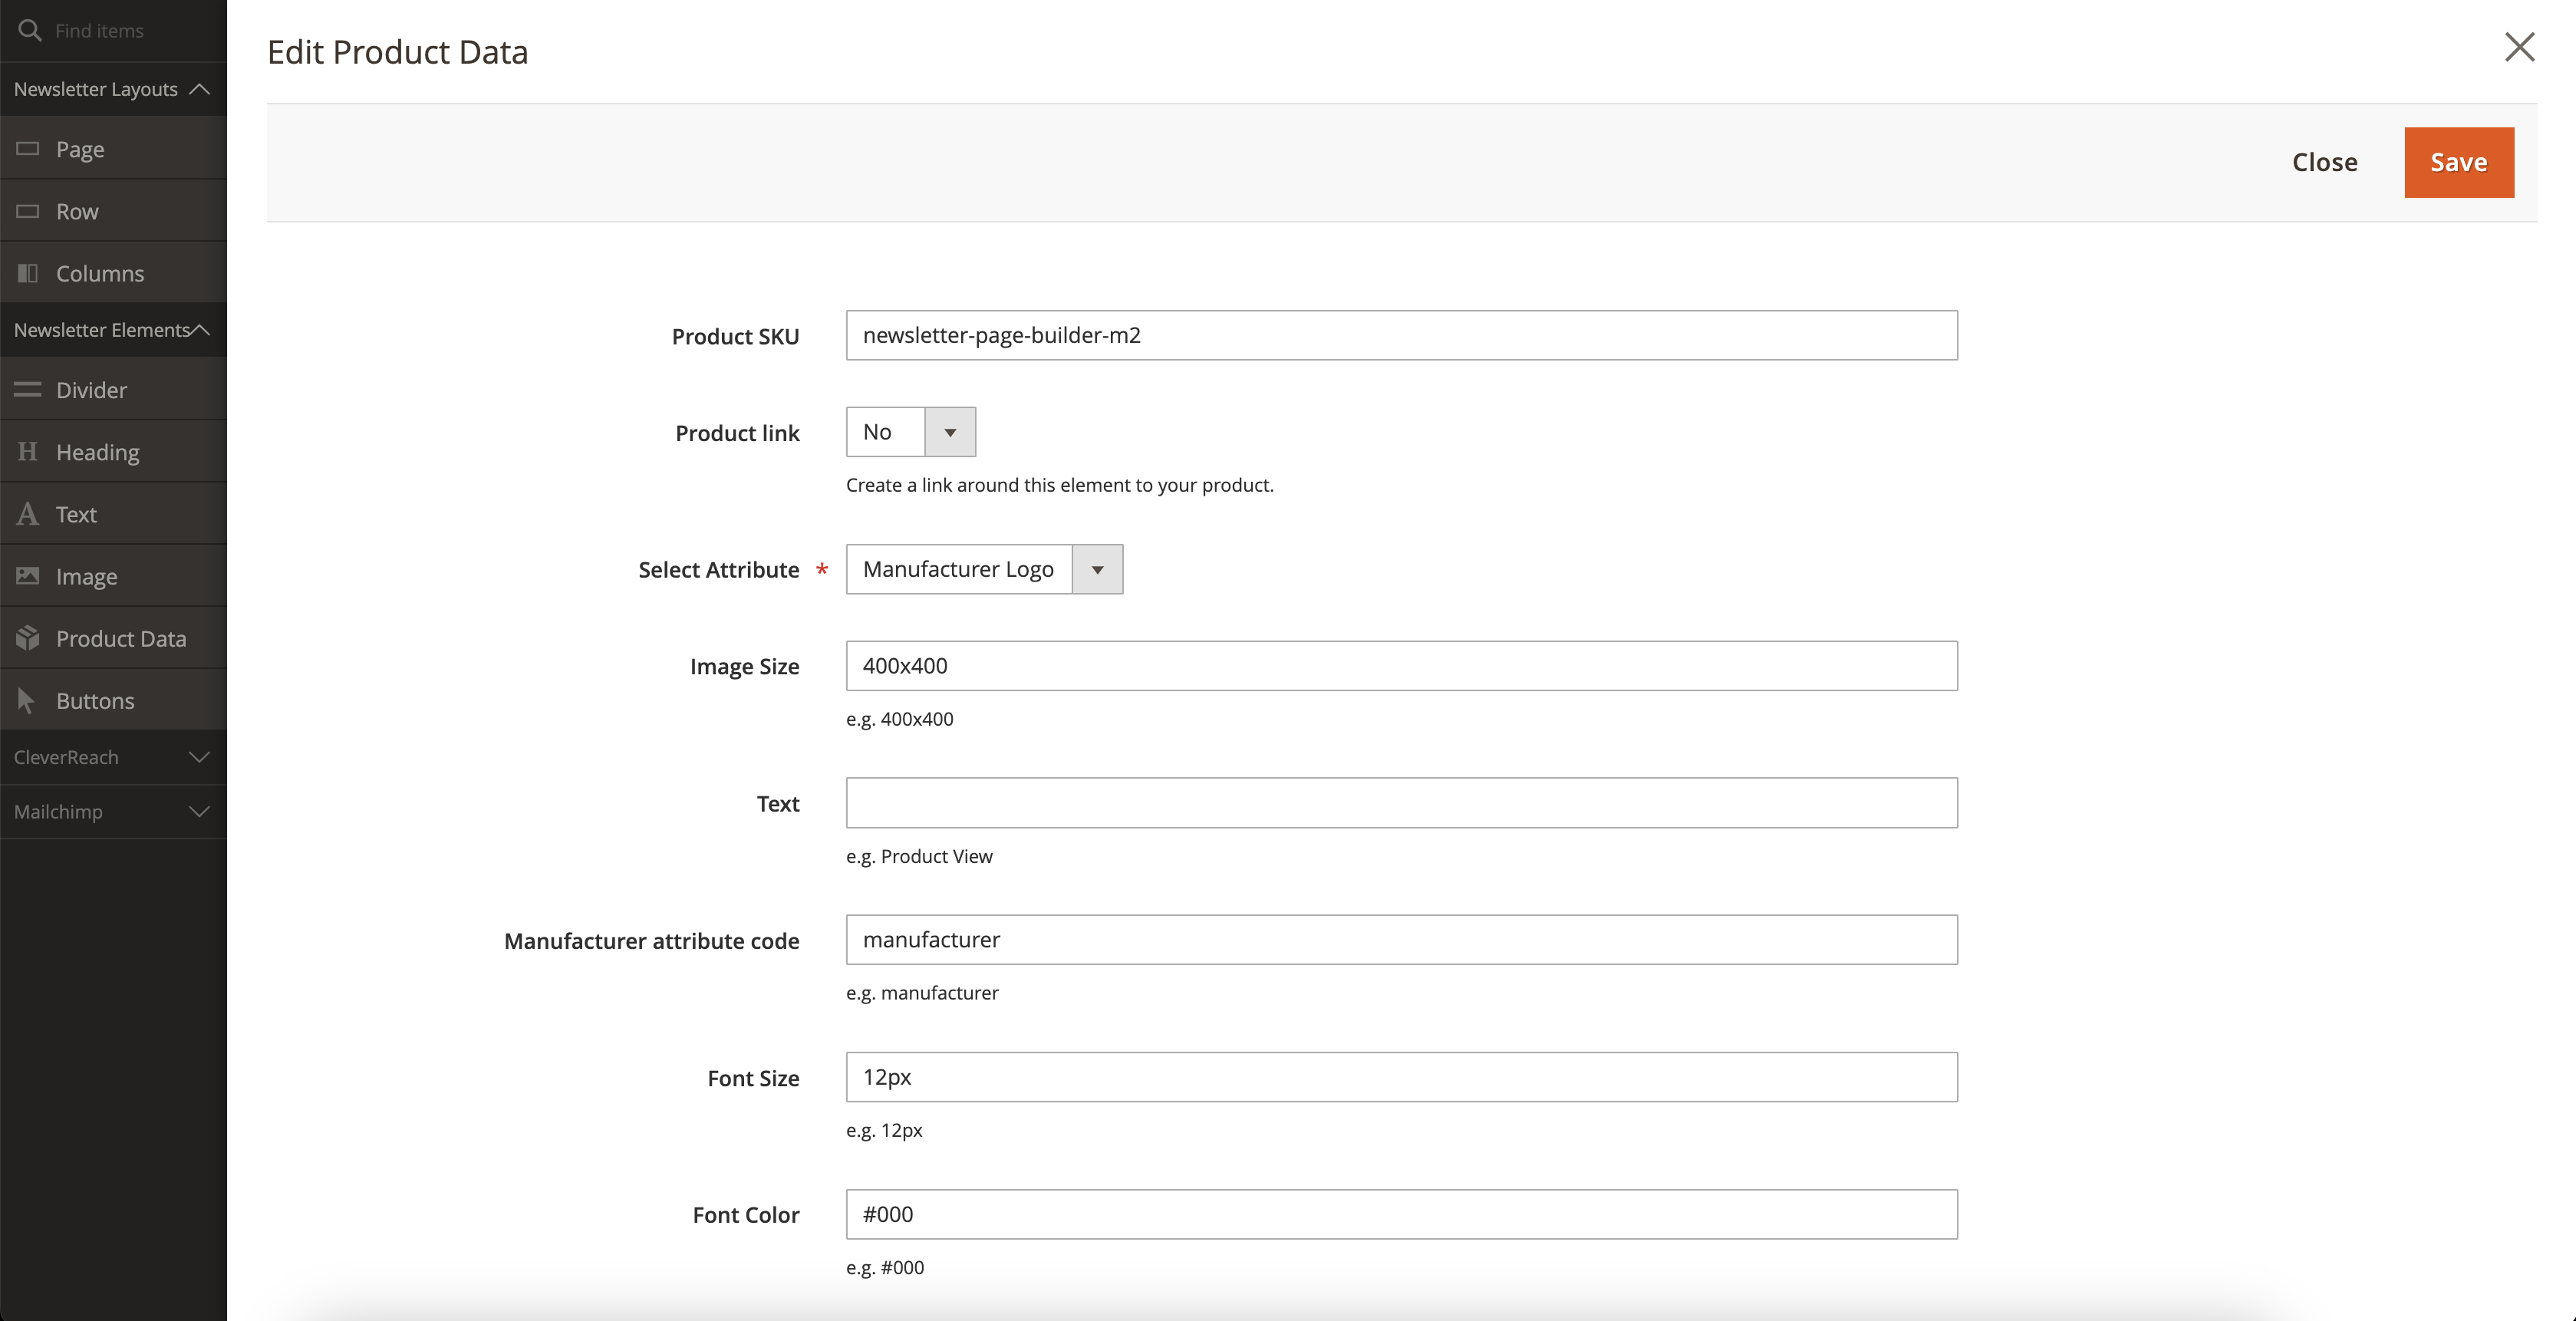Click the search magnifier icon

tap(30, 30)
